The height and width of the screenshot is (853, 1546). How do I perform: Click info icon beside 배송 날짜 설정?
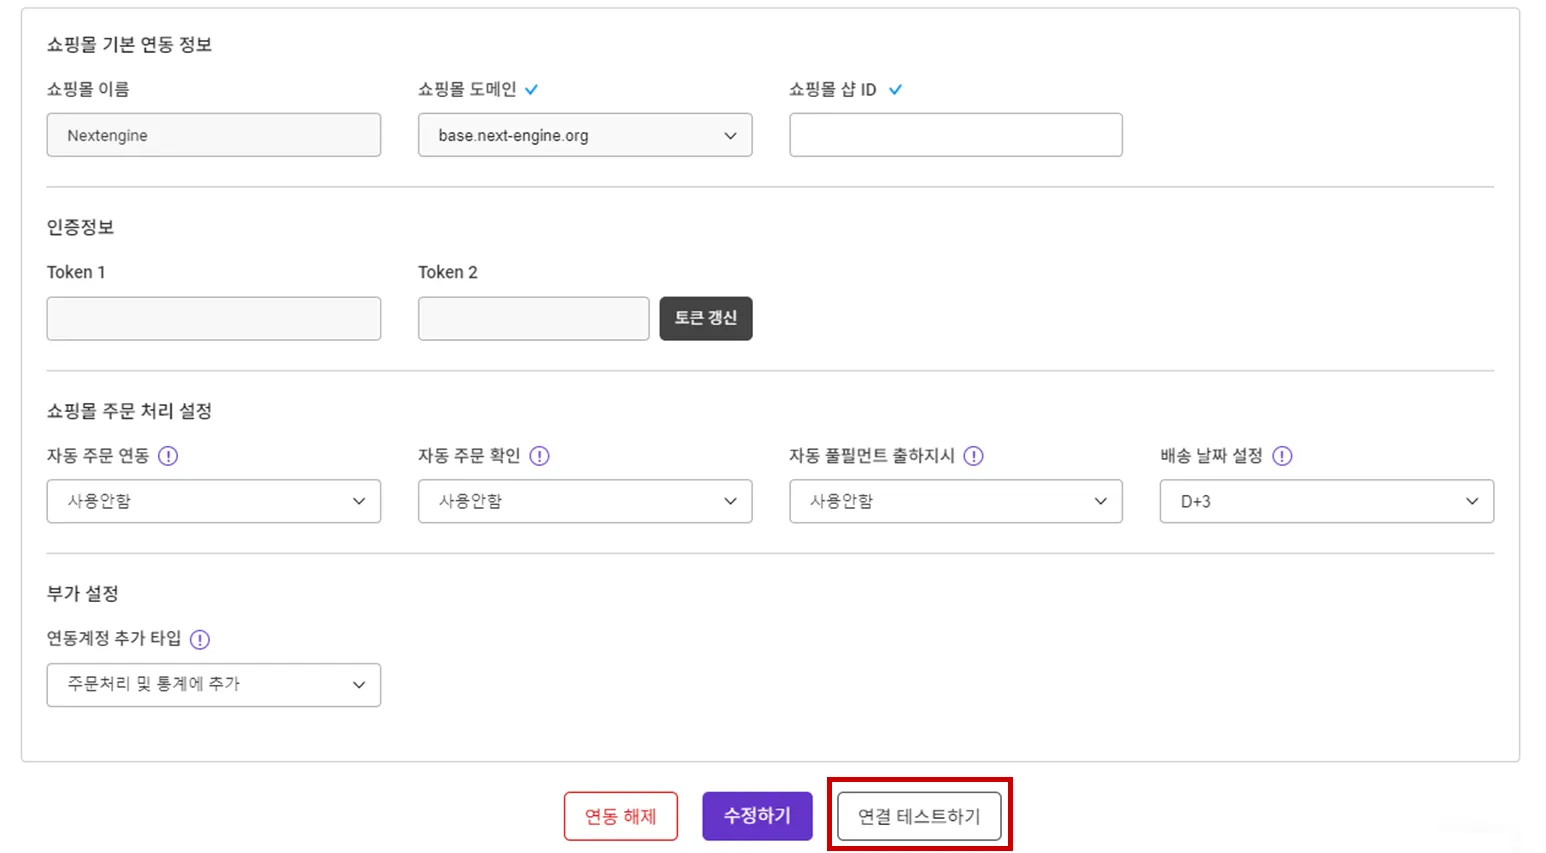1282,456
